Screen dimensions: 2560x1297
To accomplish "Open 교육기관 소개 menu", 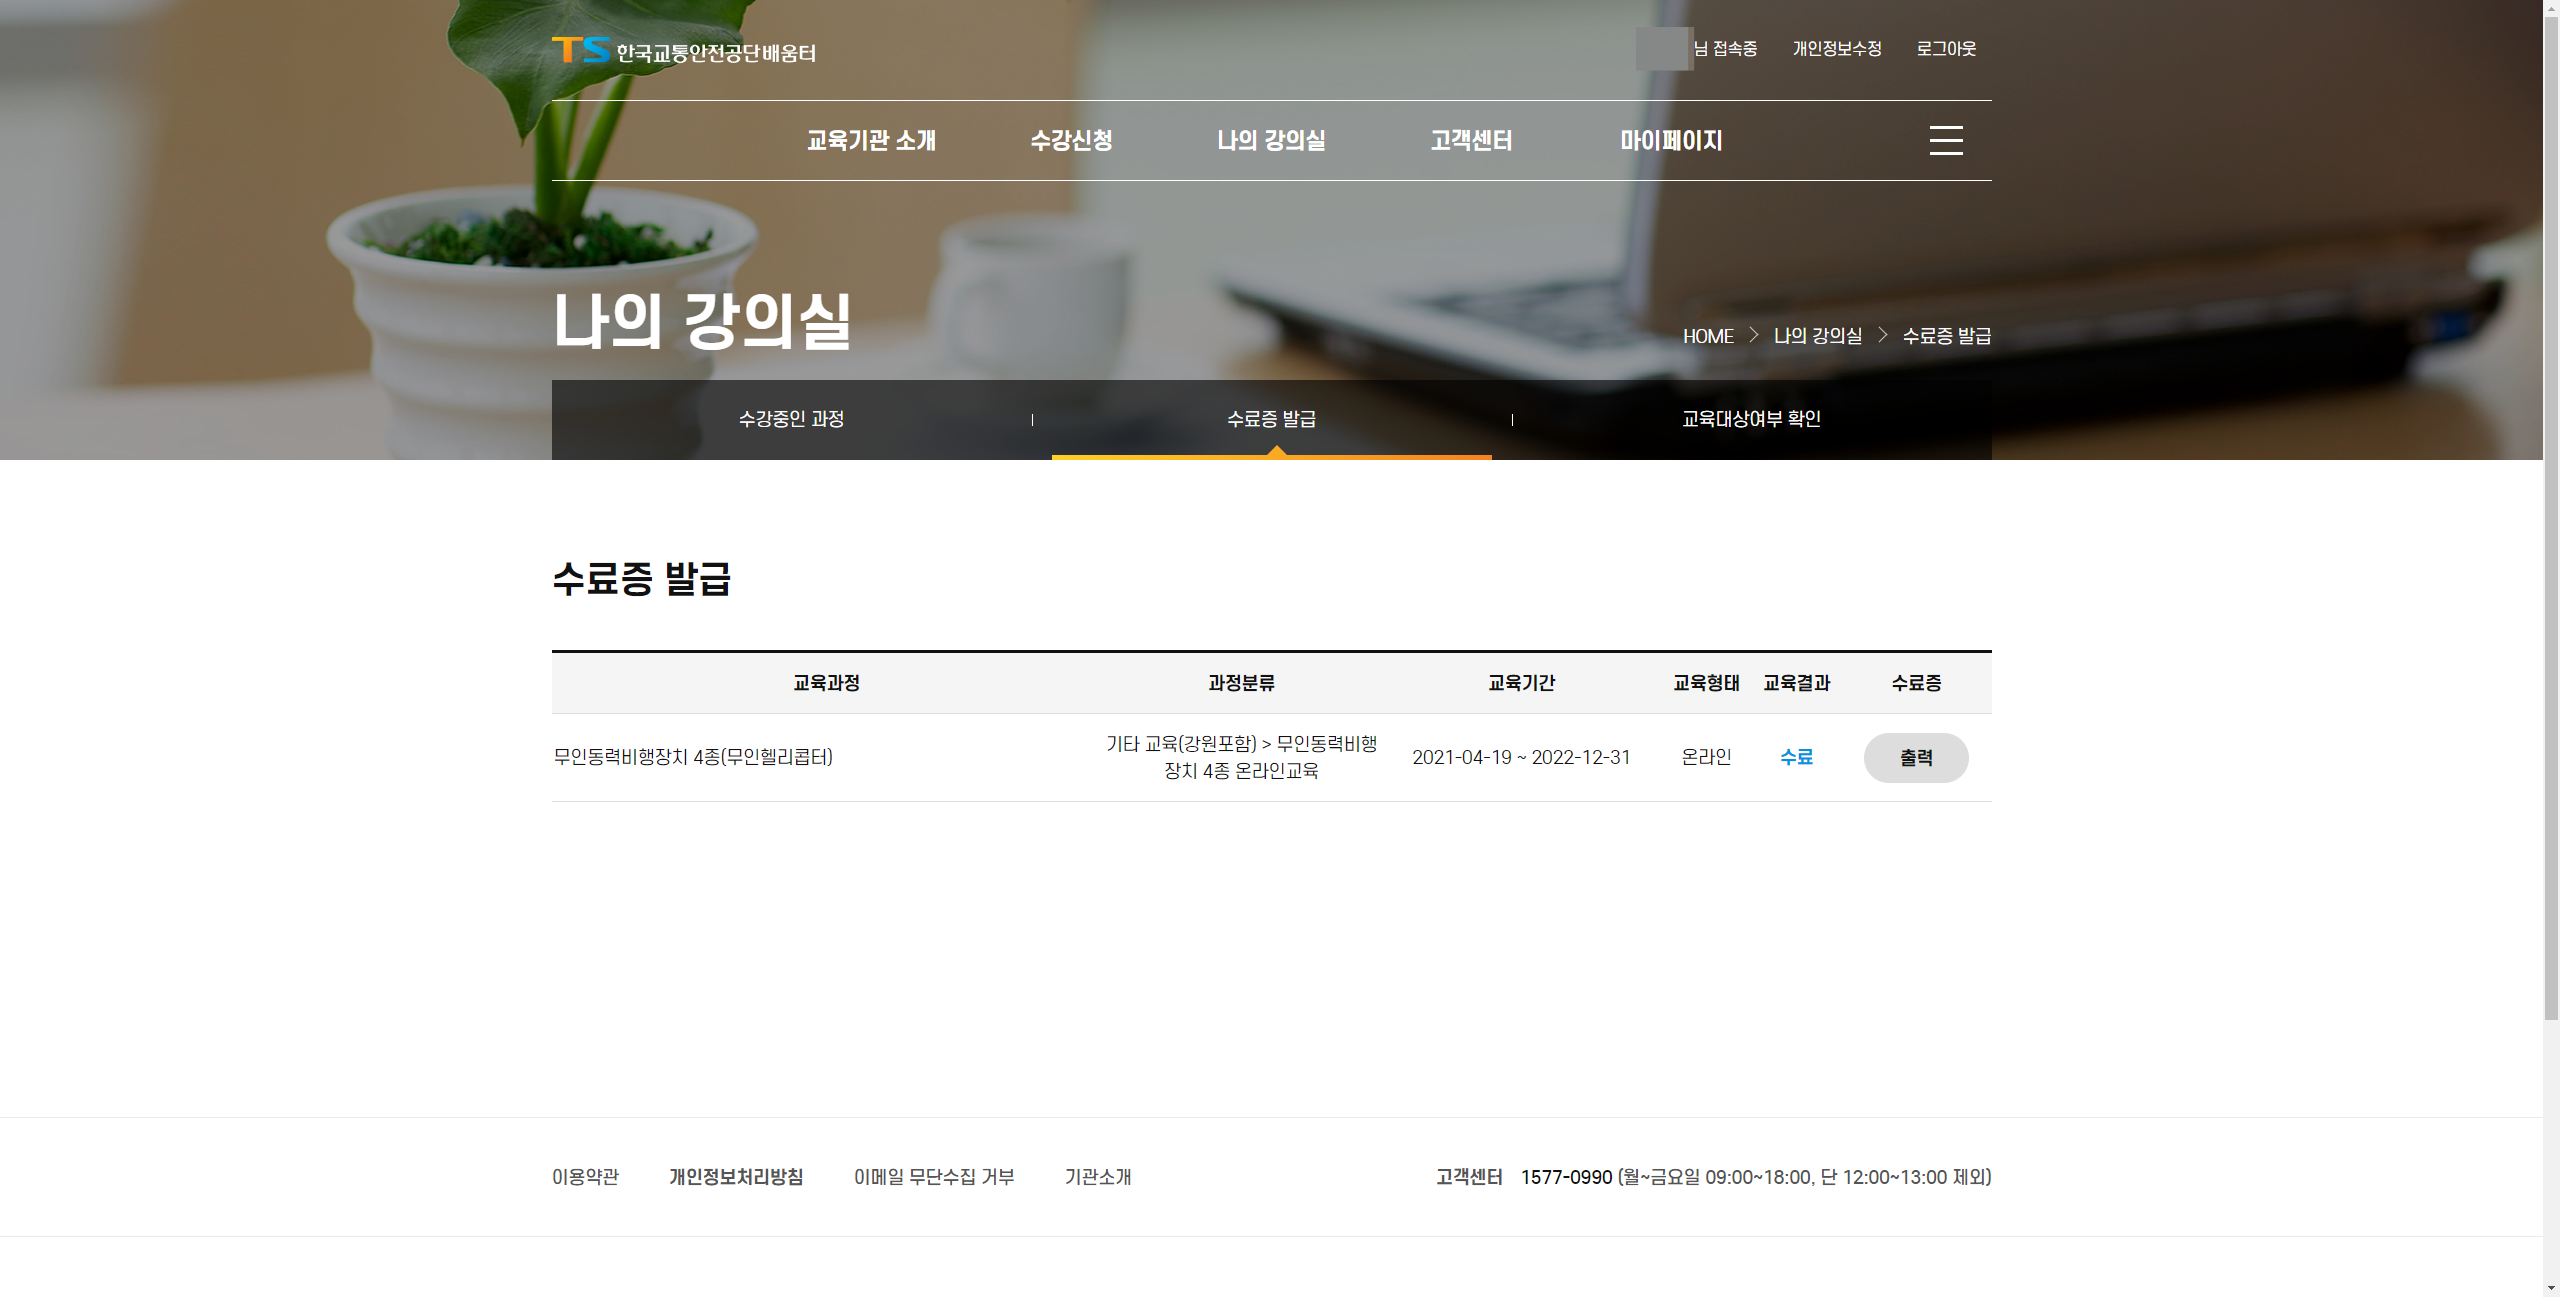I will point(871,140).
